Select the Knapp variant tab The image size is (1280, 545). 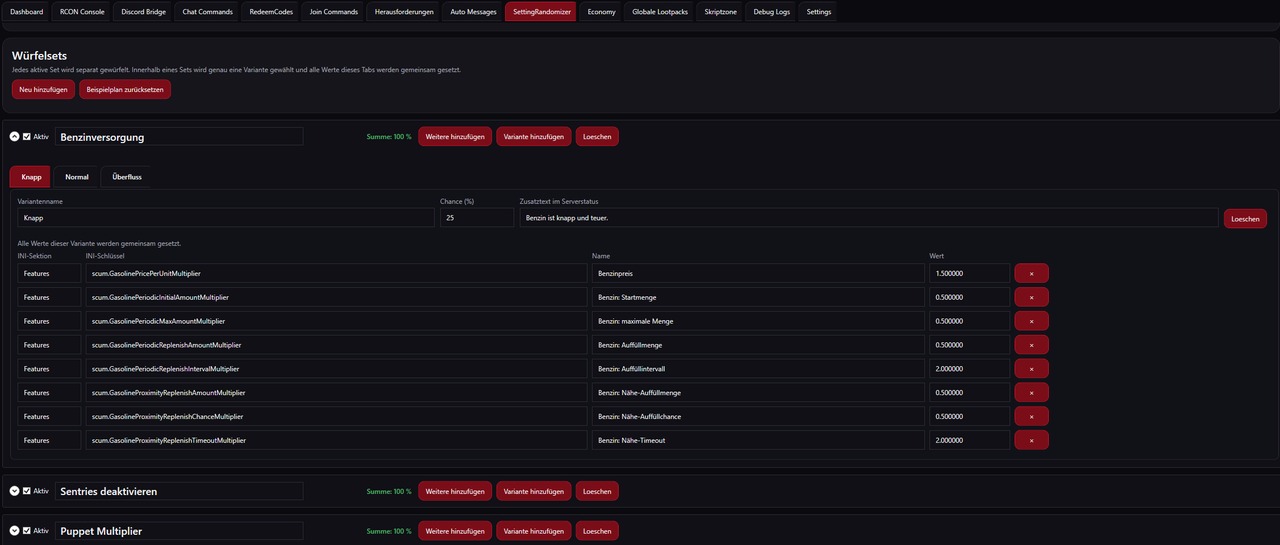[31, 177]
